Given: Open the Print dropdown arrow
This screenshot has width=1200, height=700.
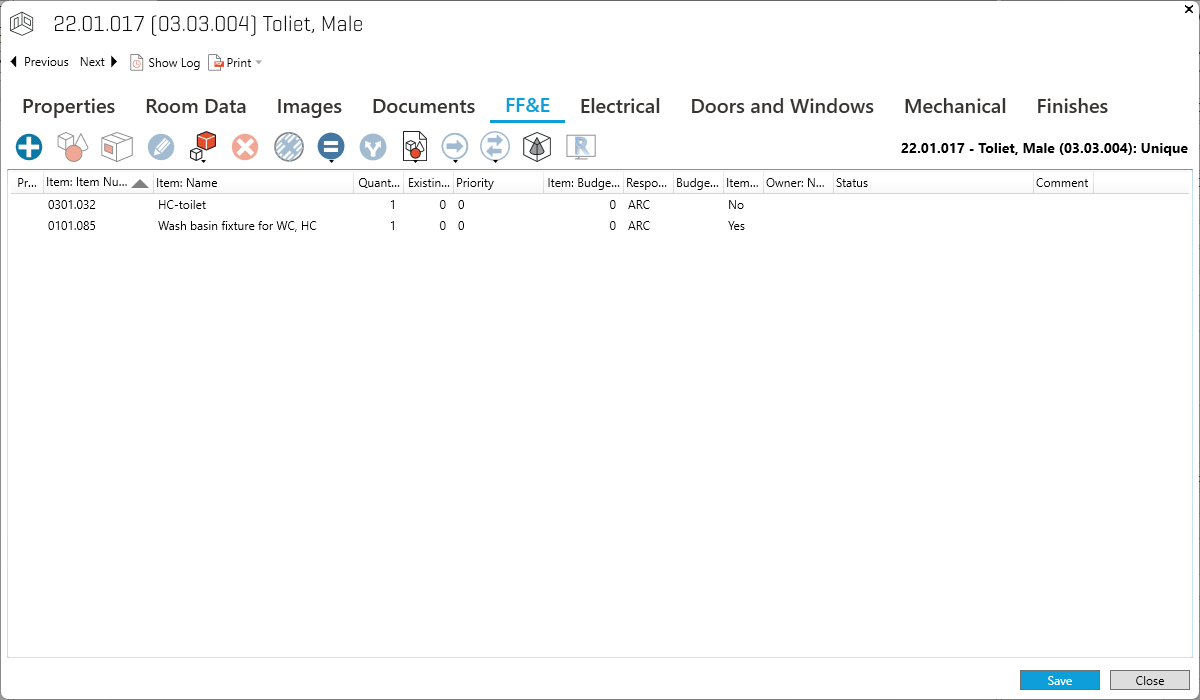Looking at the screenshot, I should [x=259, y=63].
